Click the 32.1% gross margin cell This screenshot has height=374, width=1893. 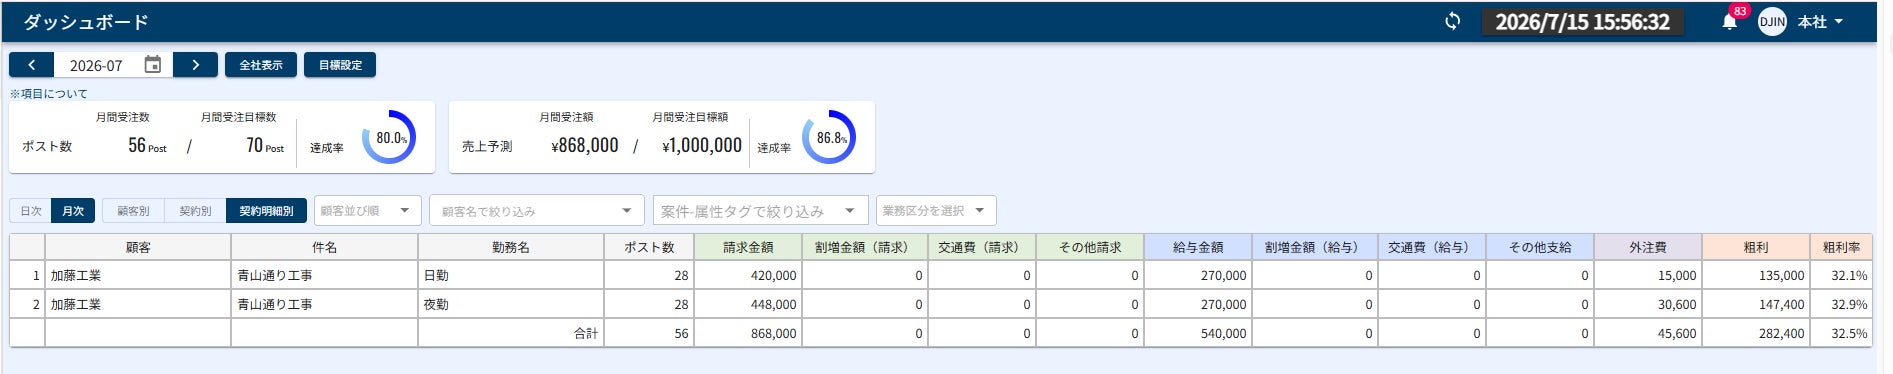1841,275
